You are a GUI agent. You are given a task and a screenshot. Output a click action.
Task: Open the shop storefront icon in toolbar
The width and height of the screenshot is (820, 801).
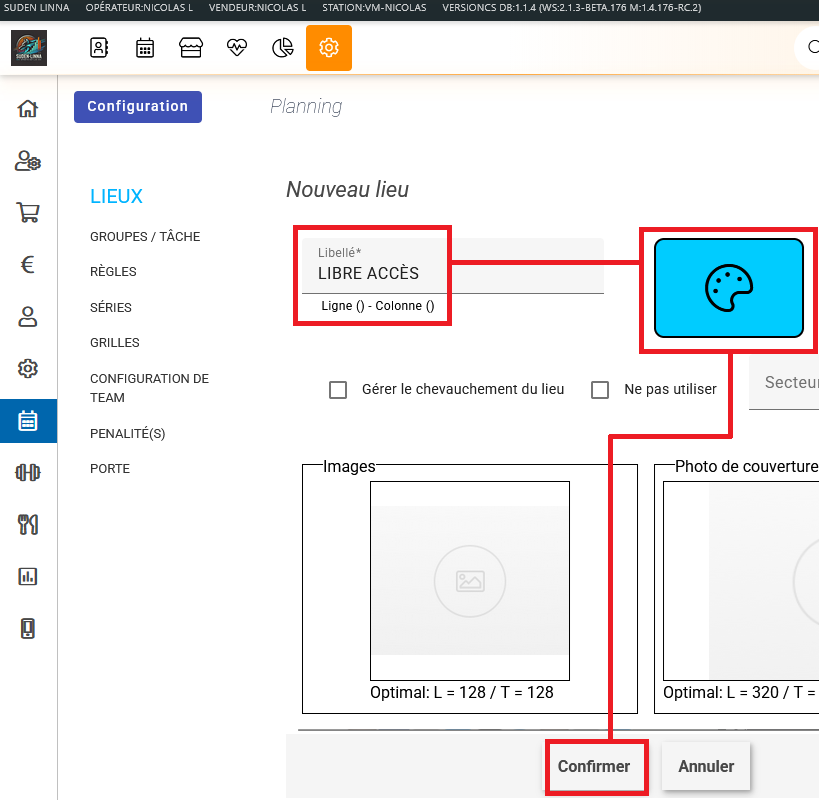pos(191,48)
